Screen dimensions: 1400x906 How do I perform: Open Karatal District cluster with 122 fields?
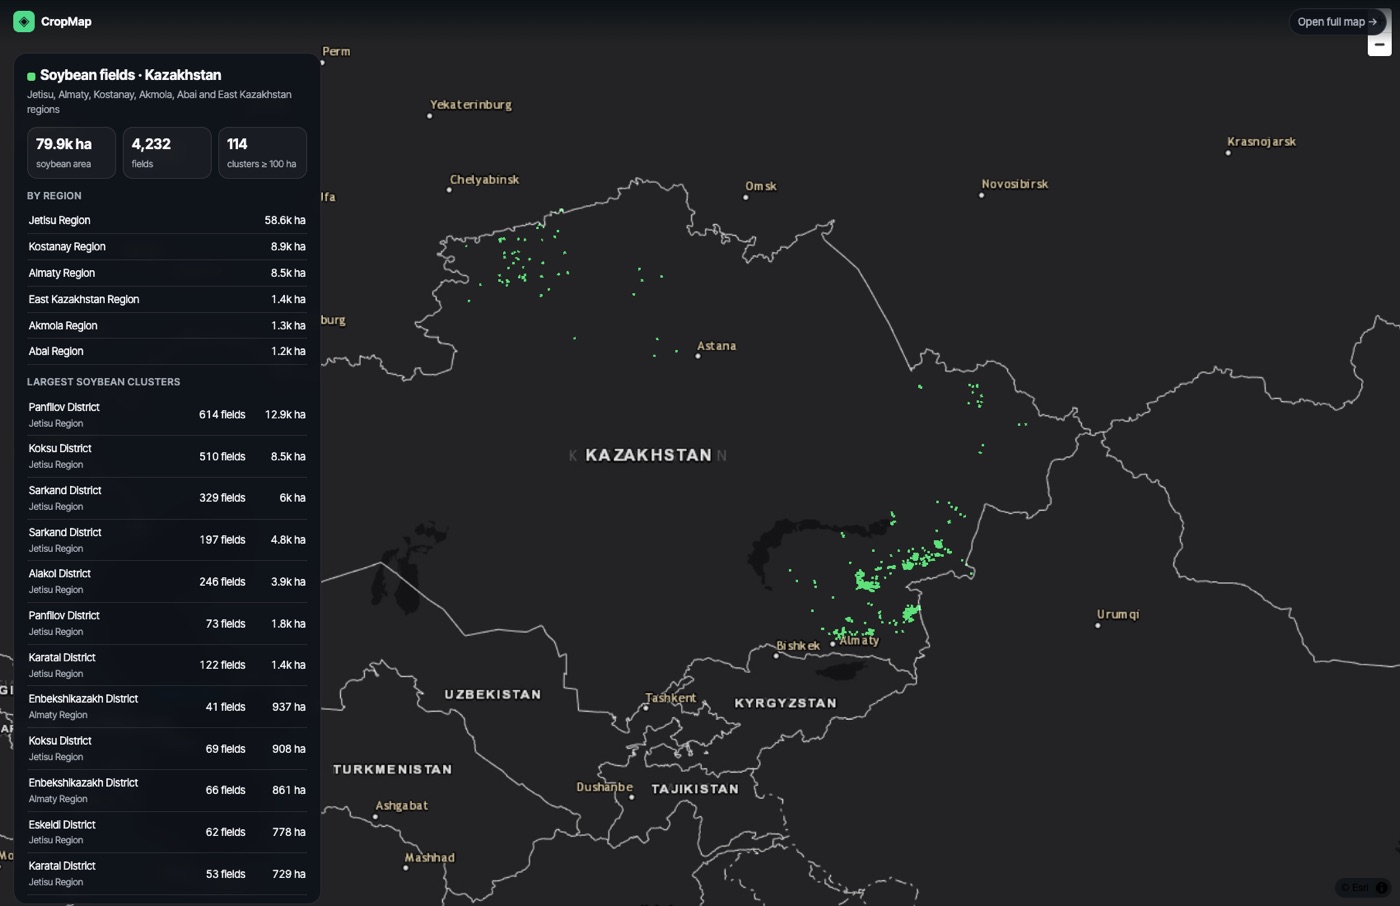167,665
